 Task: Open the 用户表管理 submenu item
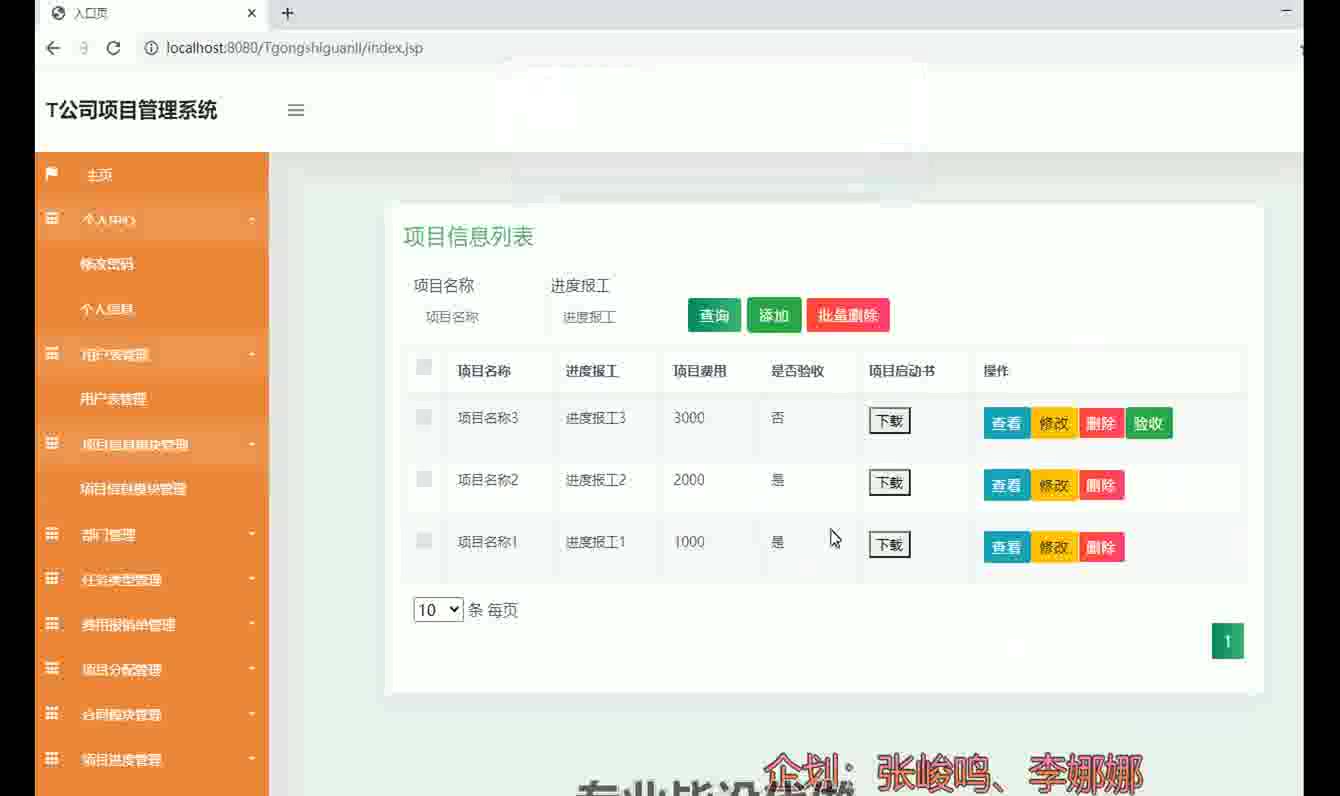pos(113,399)
